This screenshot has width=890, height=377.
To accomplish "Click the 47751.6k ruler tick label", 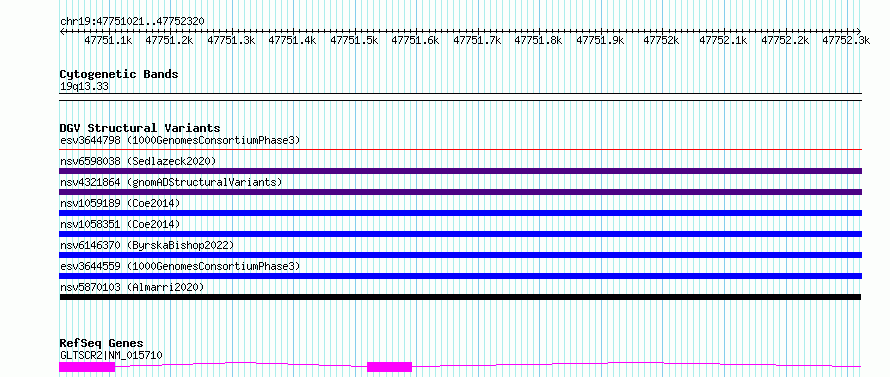I will 416,40.
